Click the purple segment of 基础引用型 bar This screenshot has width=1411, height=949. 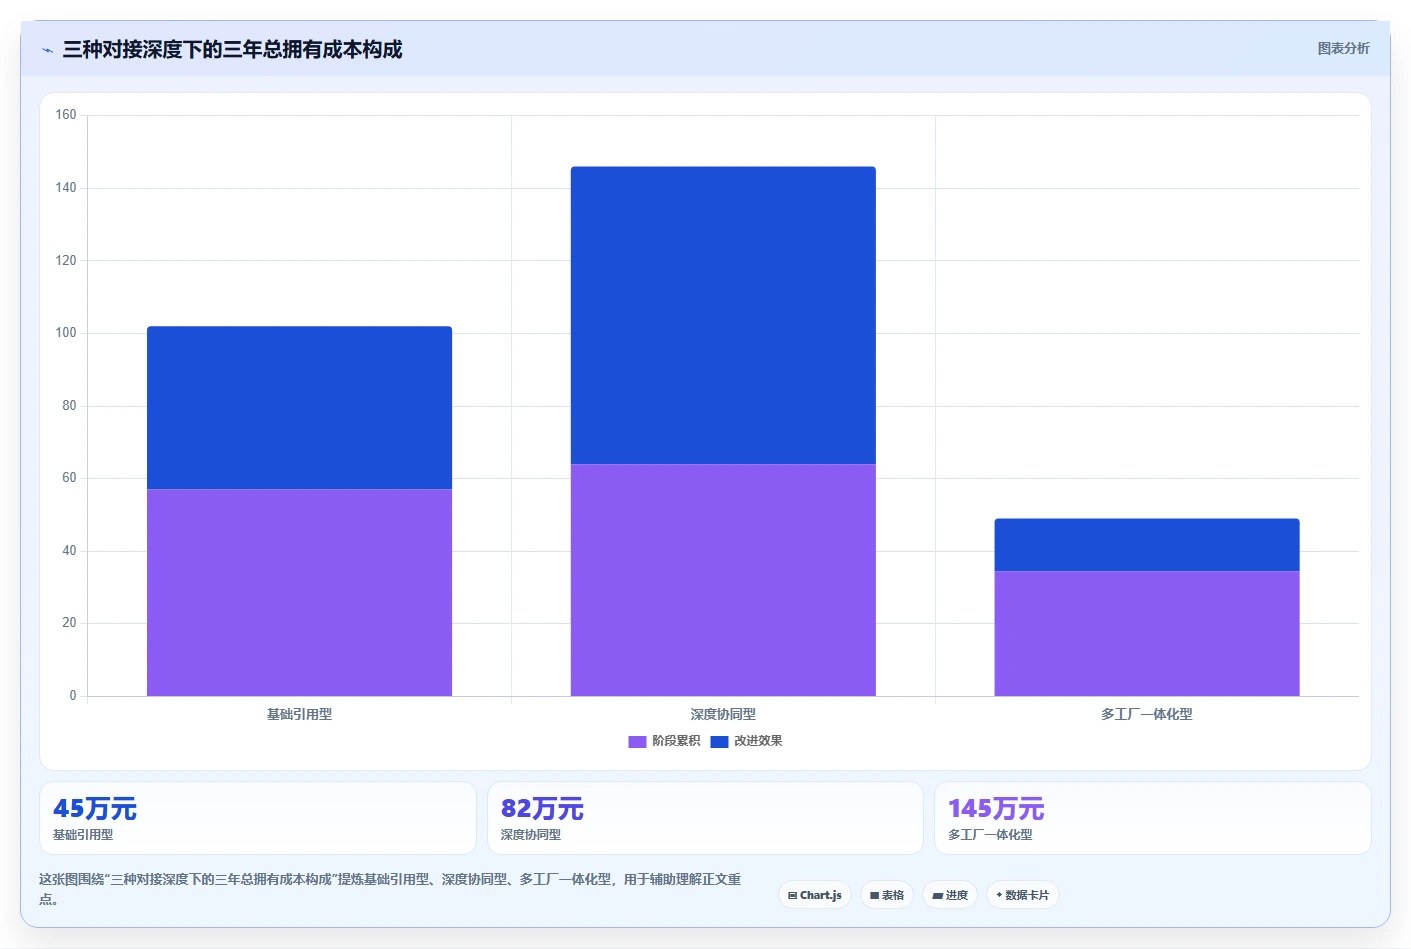pyautogui.click(x=299, y=592)
